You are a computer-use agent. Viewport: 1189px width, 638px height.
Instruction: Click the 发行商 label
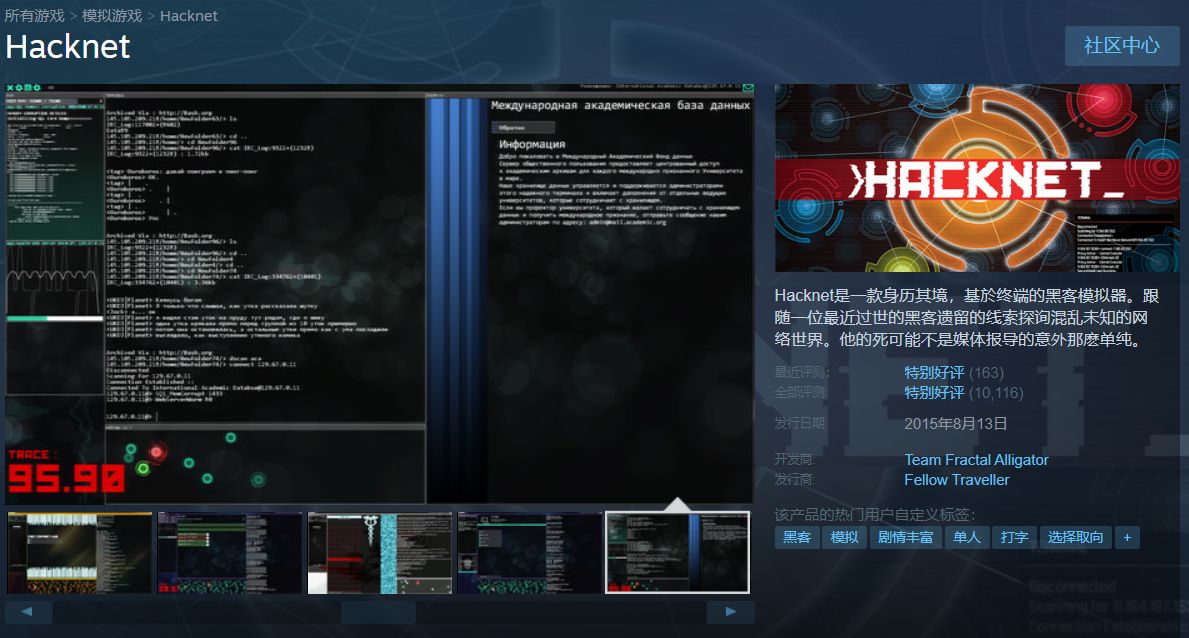[x=794, y=479]
